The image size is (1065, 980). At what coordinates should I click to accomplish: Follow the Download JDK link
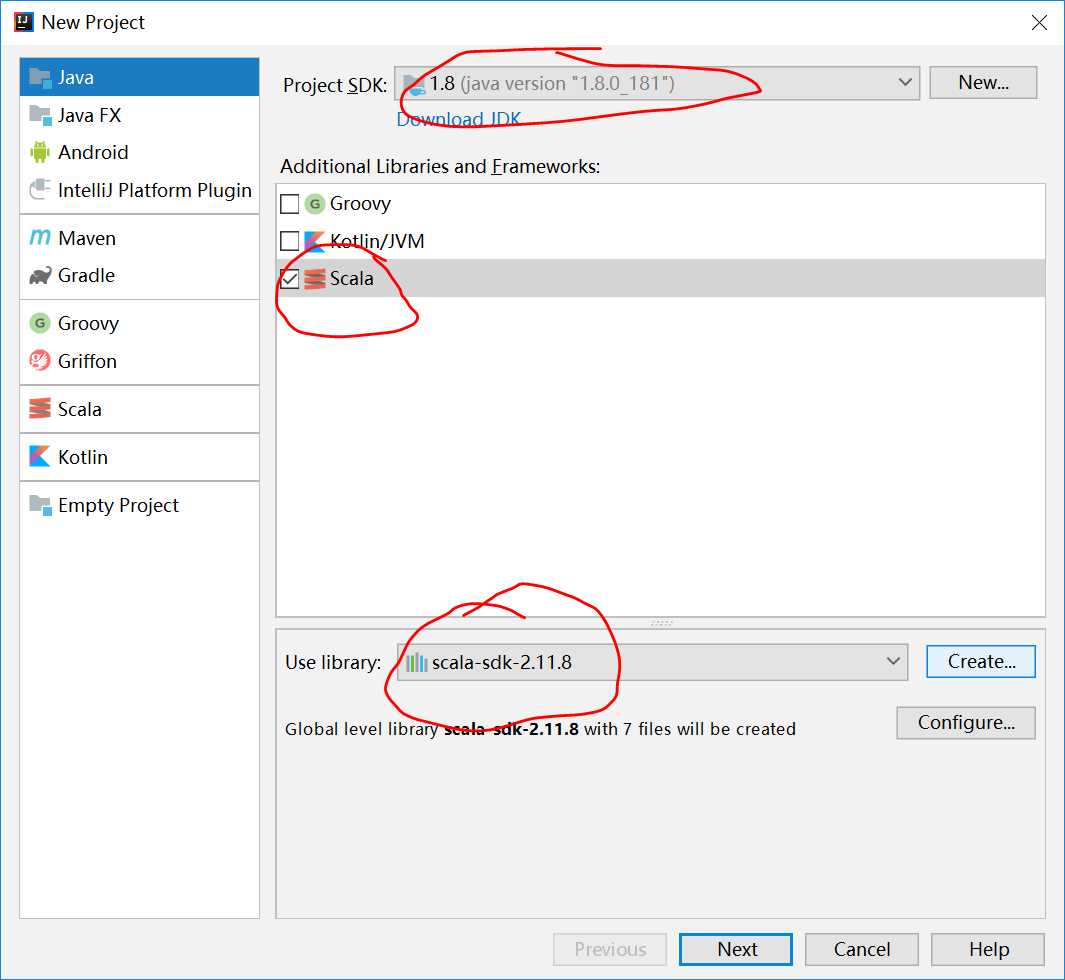(458, 120)
